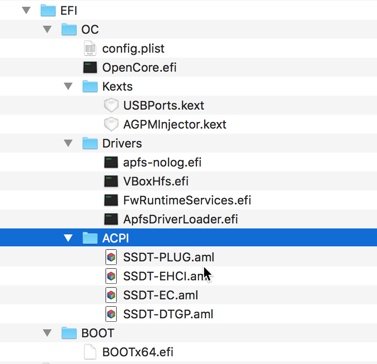
Task: Collapse the Drivers folder triangle
Action: (x=68, y=143)
